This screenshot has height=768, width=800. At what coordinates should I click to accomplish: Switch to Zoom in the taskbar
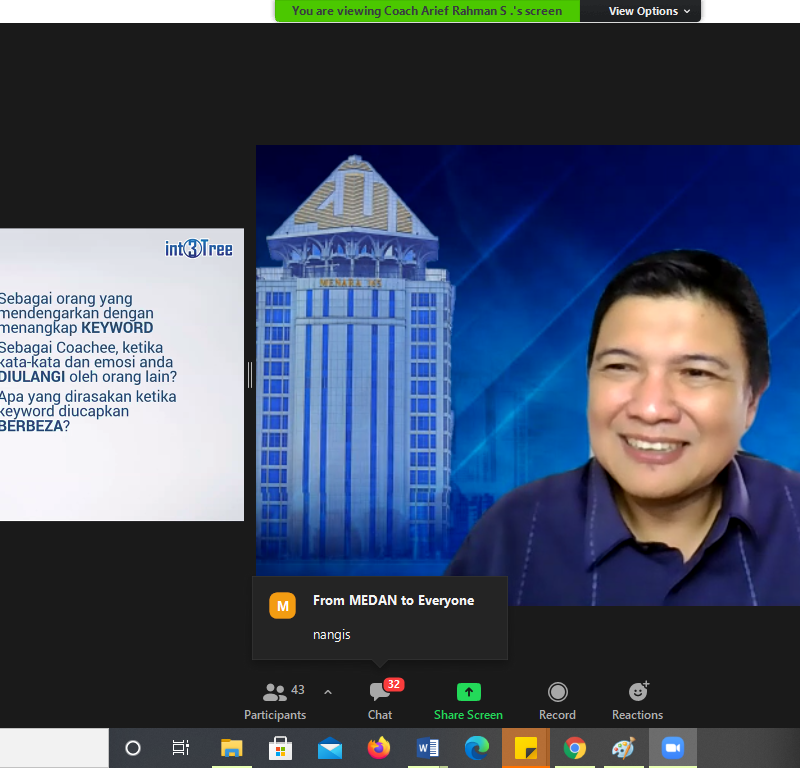pyautogui.click(x=672, y=748)
